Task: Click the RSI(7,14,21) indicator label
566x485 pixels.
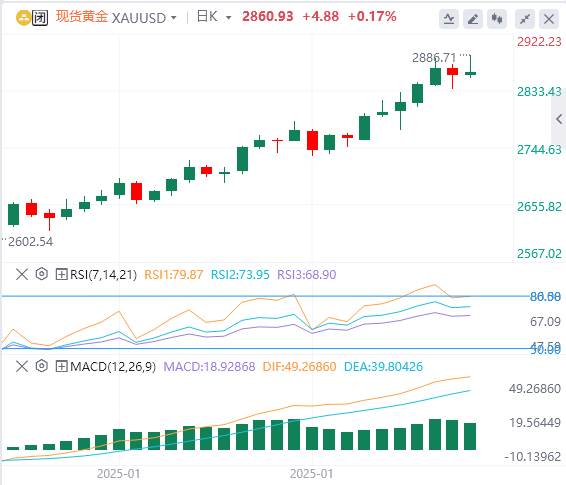Action: tap(103, 275)
